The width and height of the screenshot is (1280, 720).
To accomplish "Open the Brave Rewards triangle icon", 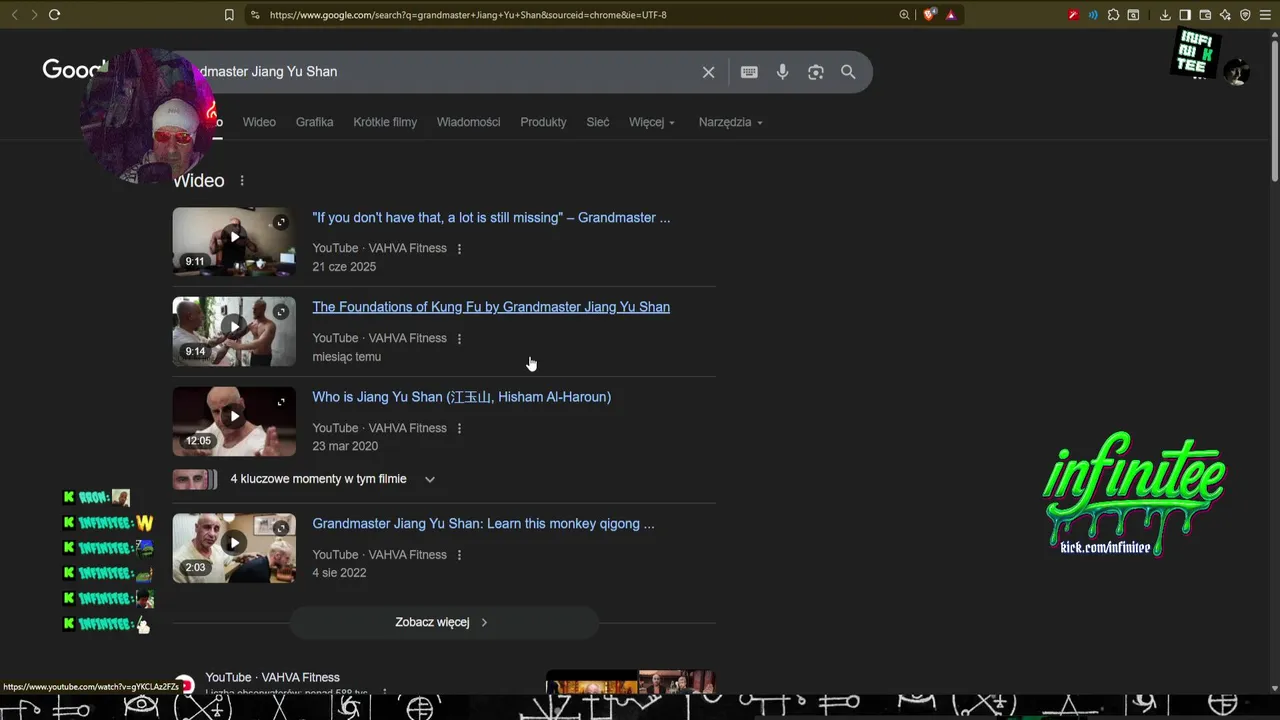I will click(x=950, y=15).
